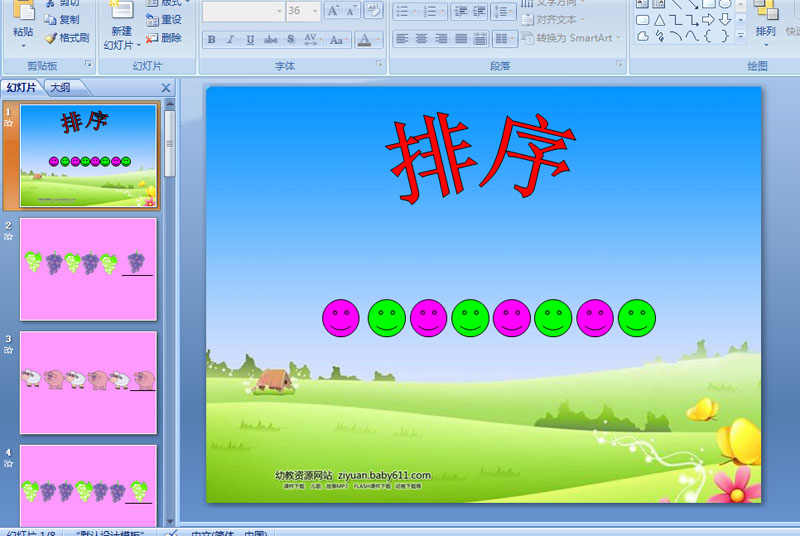Screen dimensions: 800x536
Task: Click the New Slide (新建幻灯片) icon
Action: click(x=121, y=10)
